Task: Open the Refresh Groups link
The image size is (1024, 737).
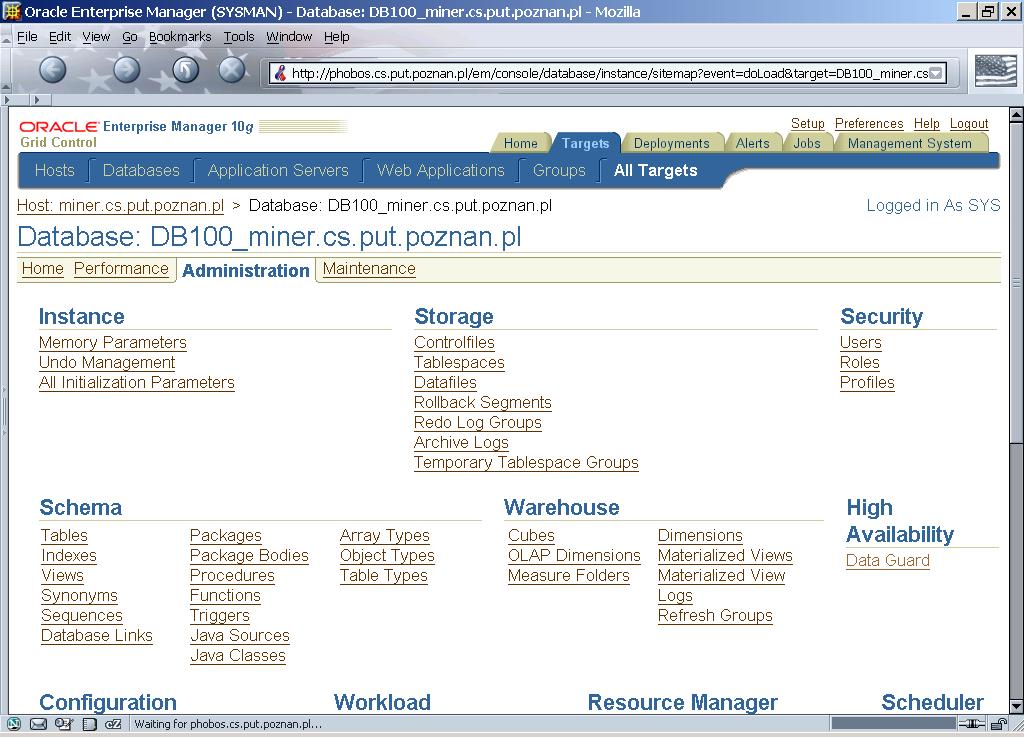Action: tap(715, 616)
